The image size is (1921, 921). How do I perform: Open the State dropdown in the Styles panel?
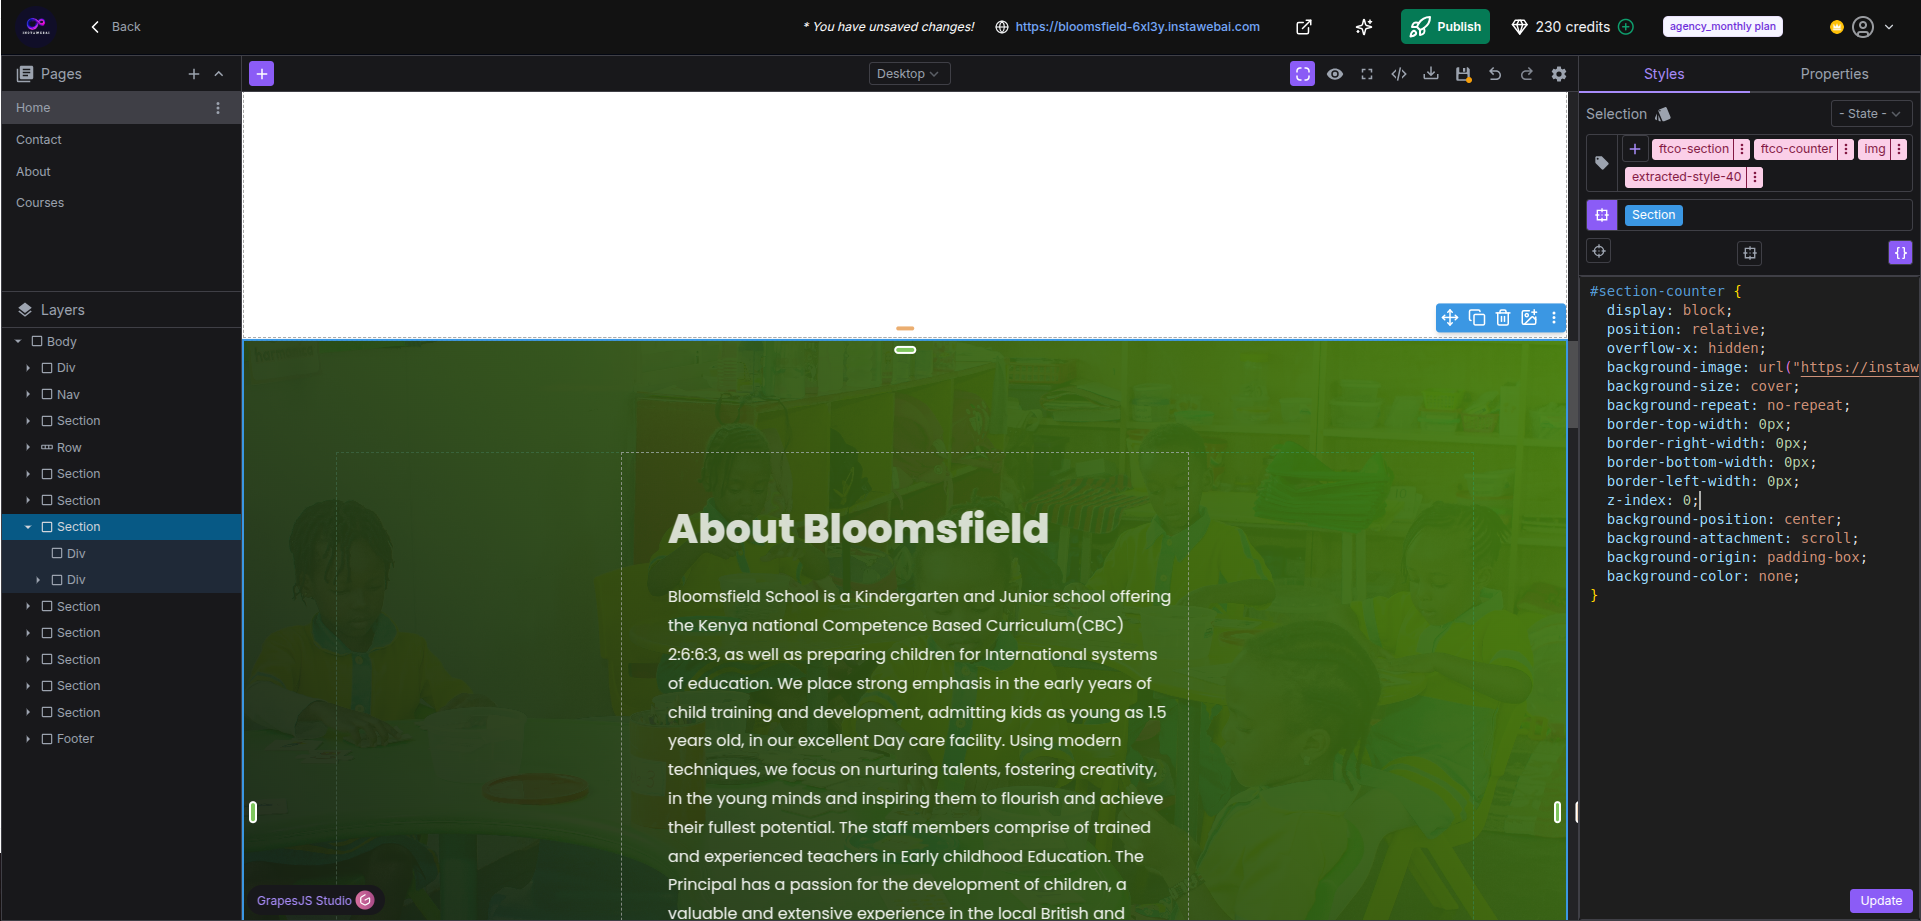(1869, 113)
